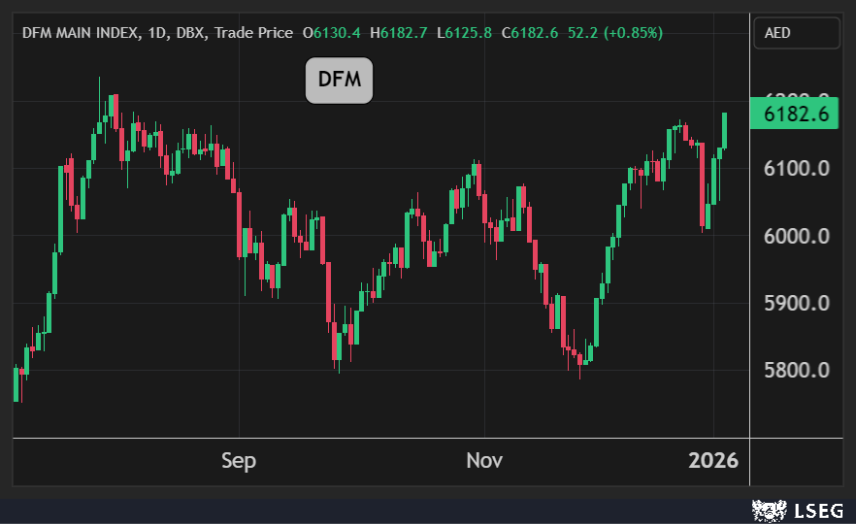Select the 2026 marker on the time axis

pos(714,461)
